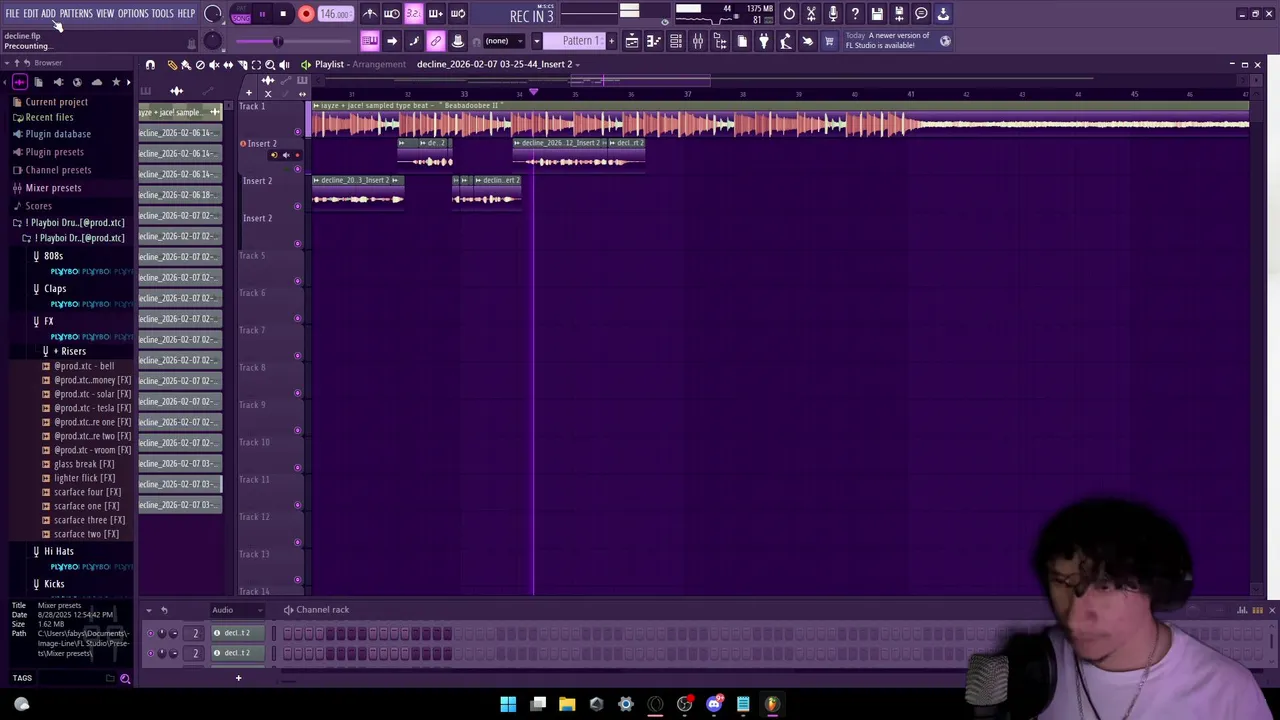Image resolution: width=1280 pixels, height=720 pixels.
Task: Toggle the 3.2.1 countdown before recording
Action: click(413, 14)
